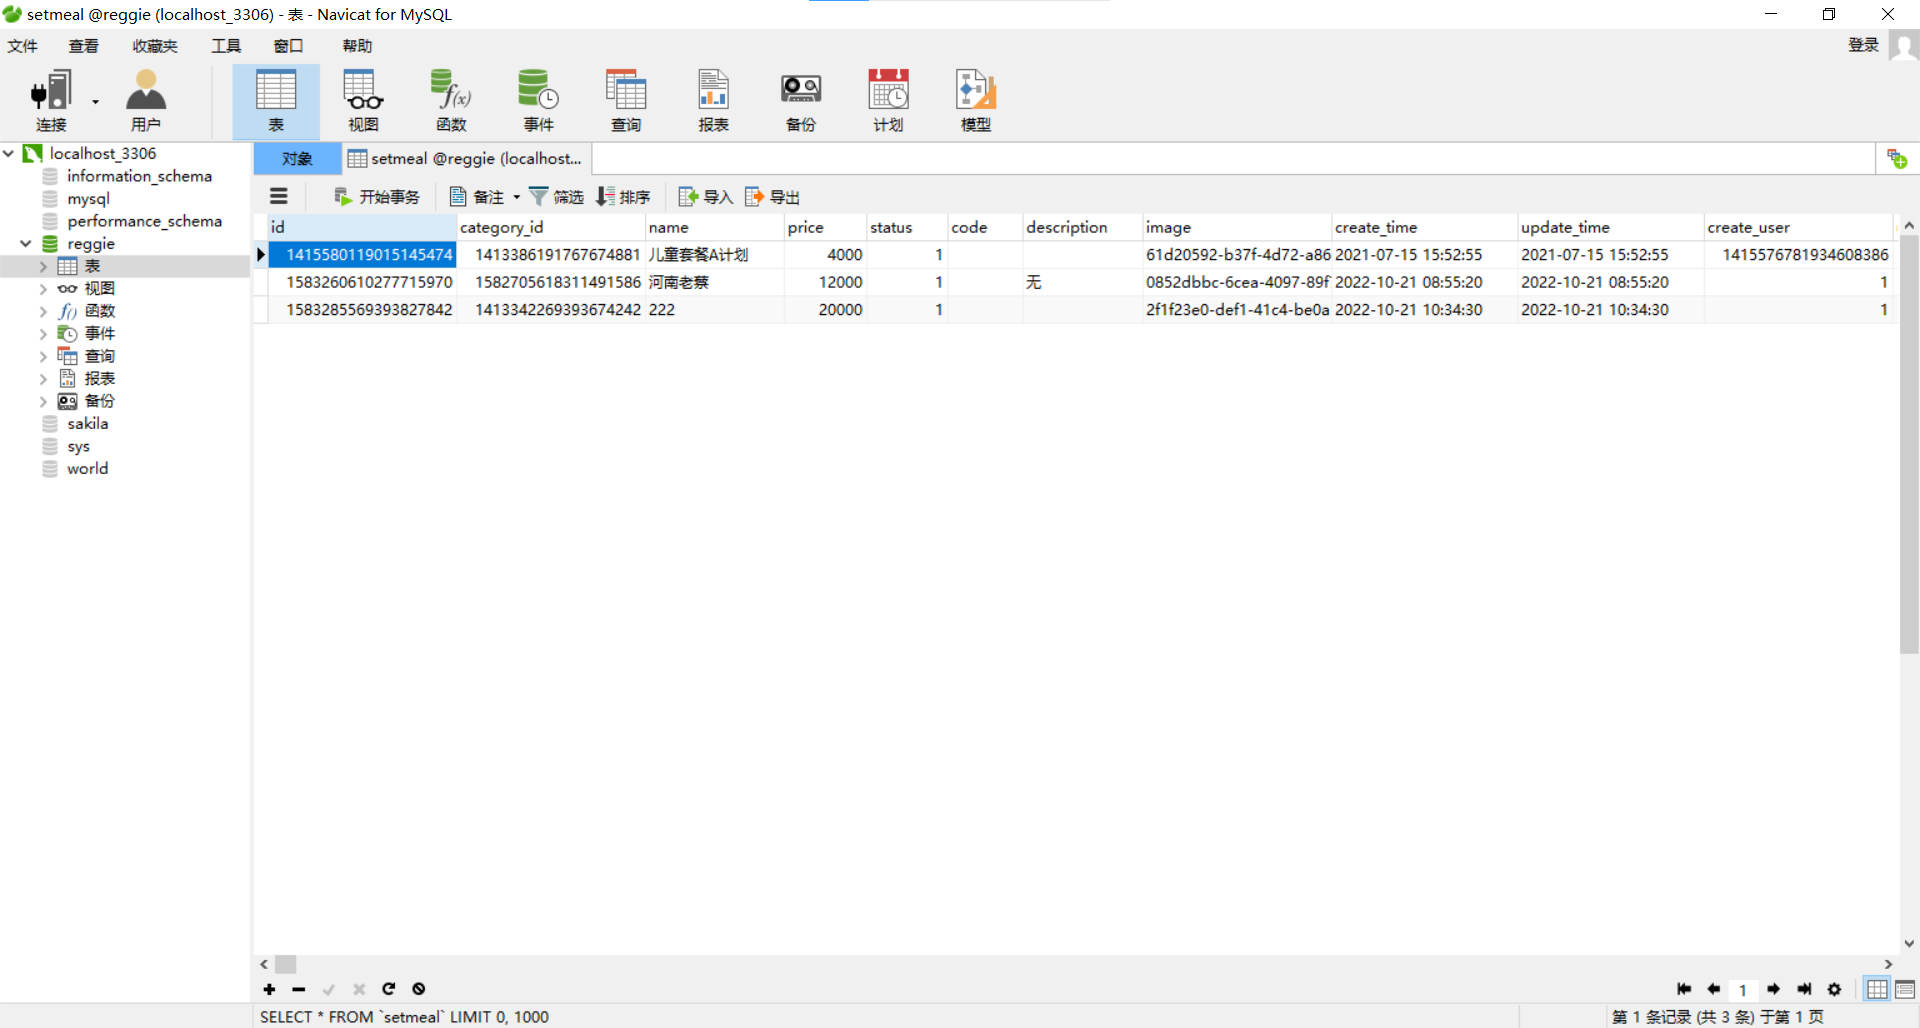Click the stop icon in bottom bar
This screenshot has height=1028, width=1920.
pyautogui.click(x=419, y=989)
